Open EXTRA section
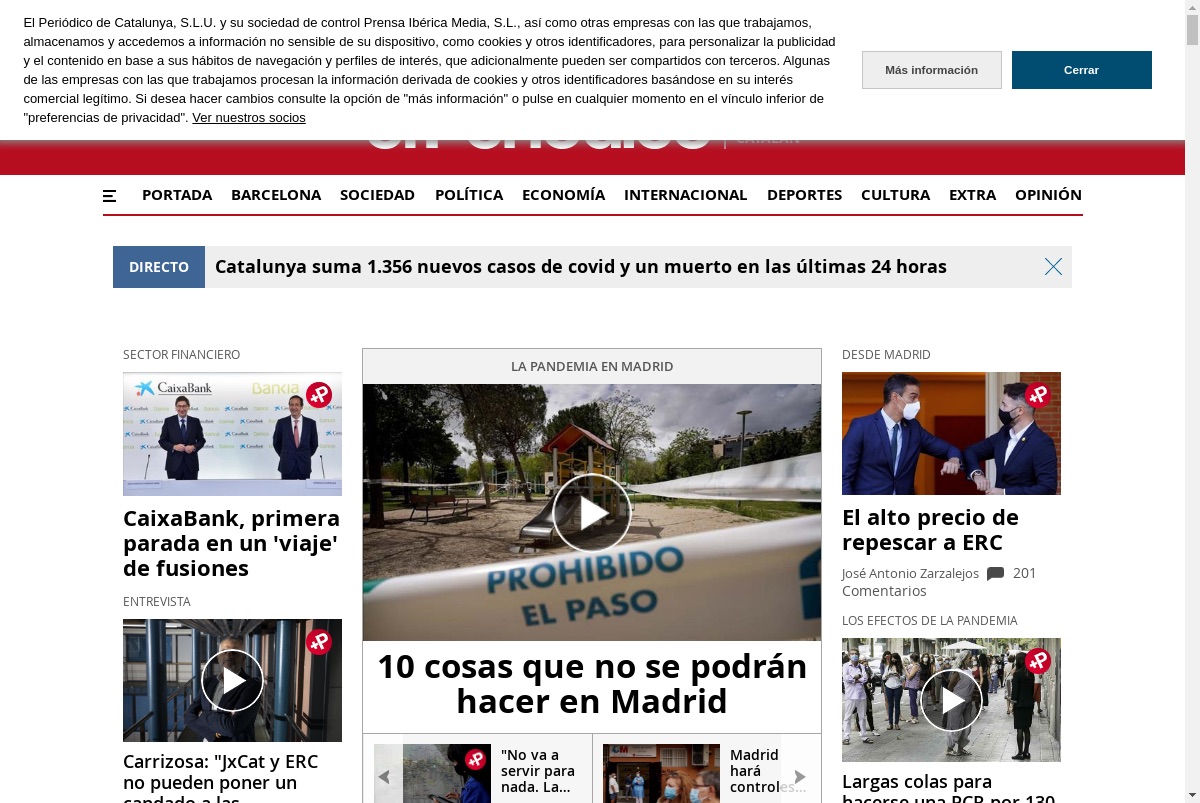Image resolution: width=1200 pixels, height=803 pixels. [972, 195]
